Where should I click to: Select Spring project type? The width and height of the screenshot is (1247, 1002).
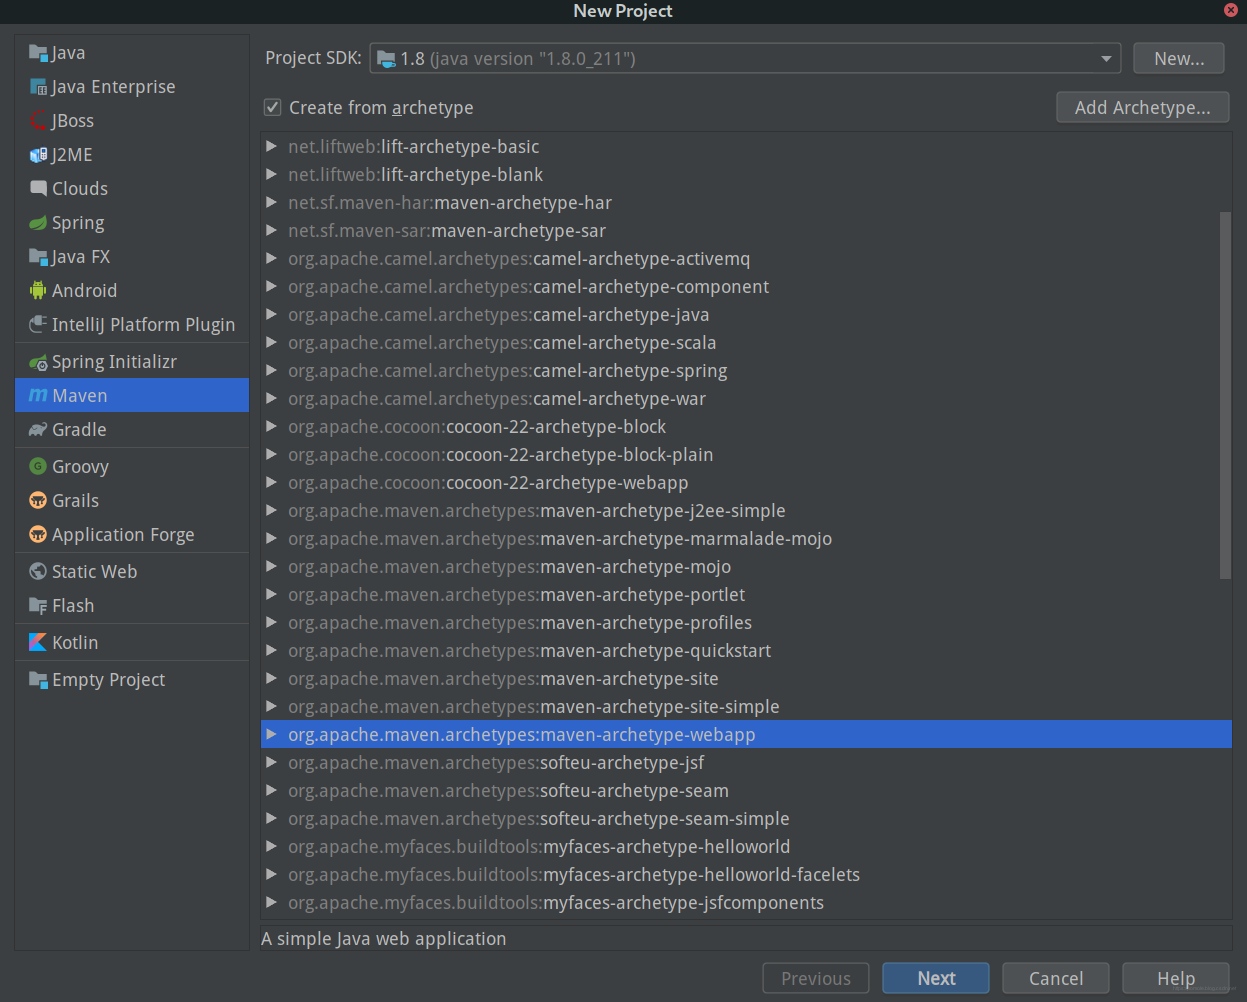click(x=132, y=223)
